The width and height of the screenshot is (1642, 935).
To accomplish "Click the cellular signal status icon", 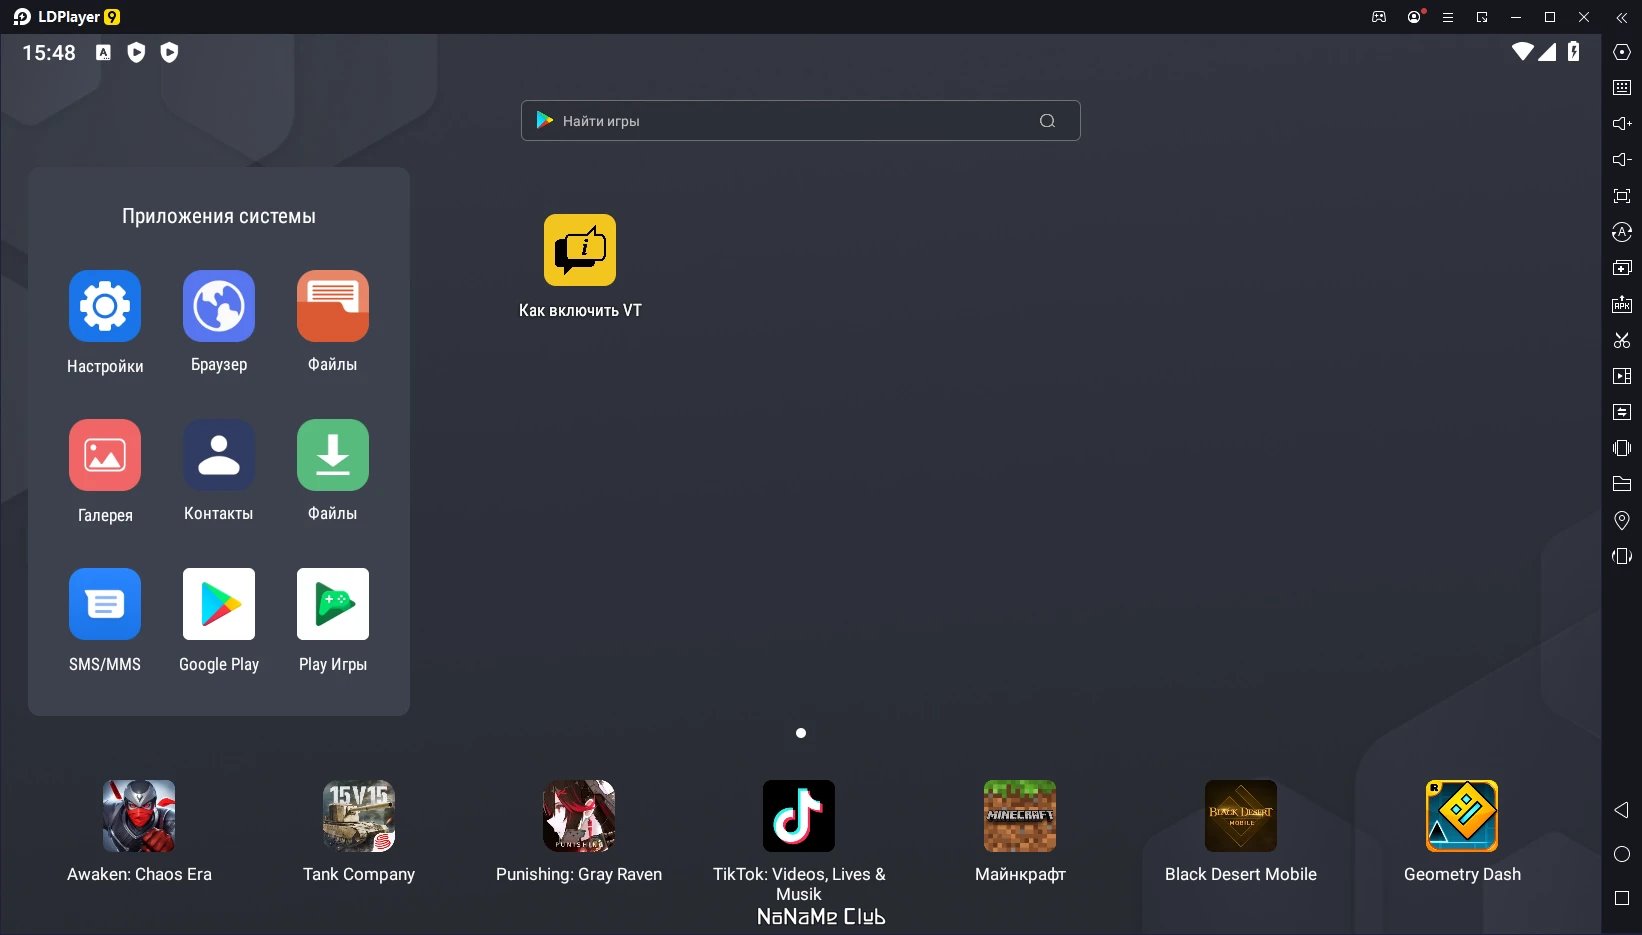I will coord(1547,51).
